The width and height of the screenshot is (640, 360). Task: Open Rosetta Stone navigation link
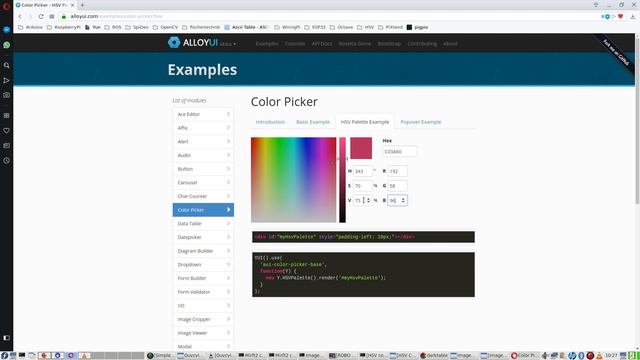coord(355,44)
